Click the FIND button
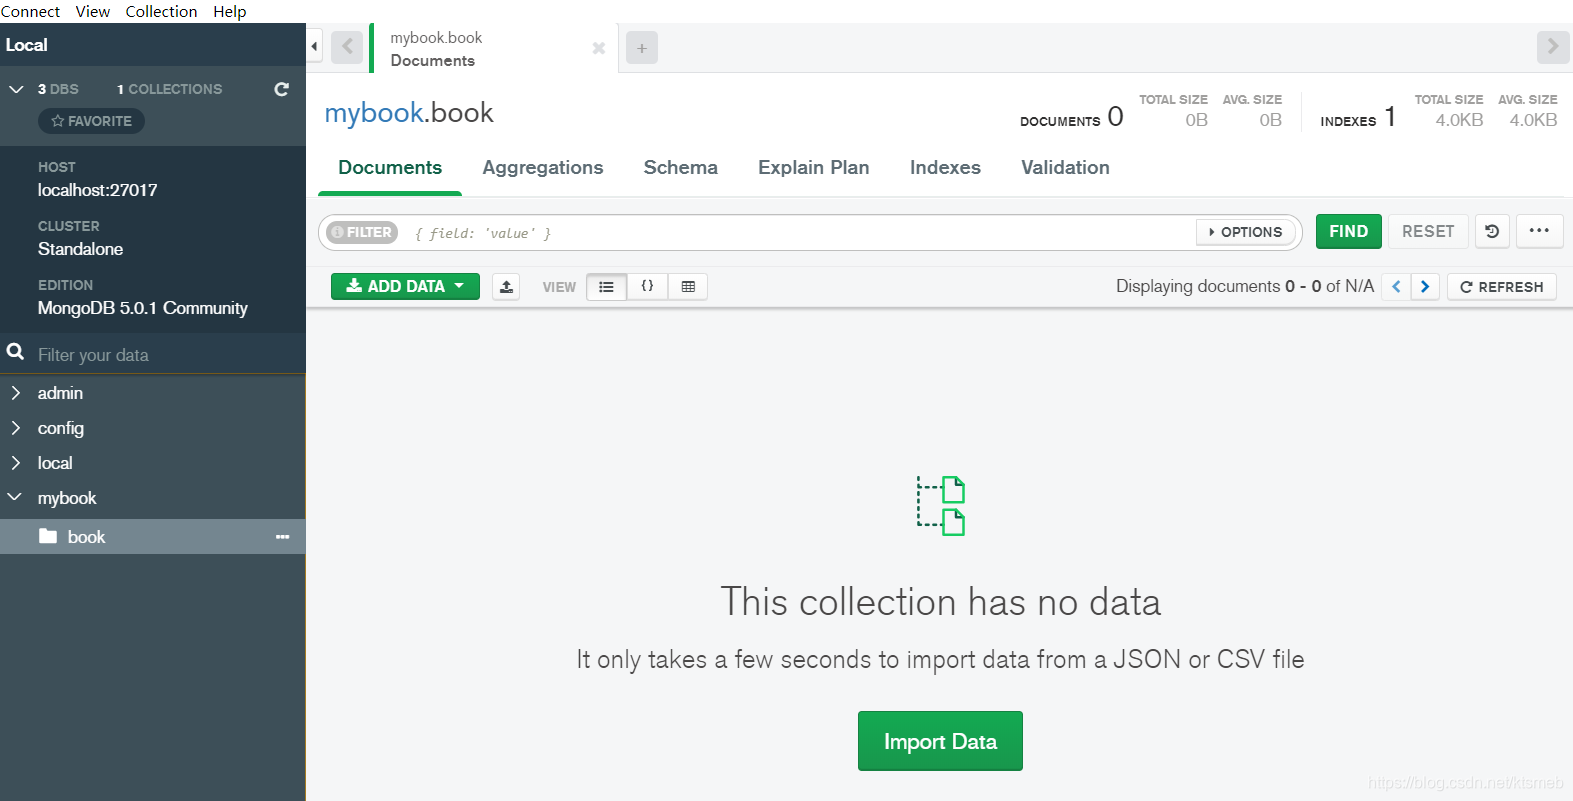The width and height of the screenshot is (1573, 801). pyautogui.click(x=1349, y=231)
